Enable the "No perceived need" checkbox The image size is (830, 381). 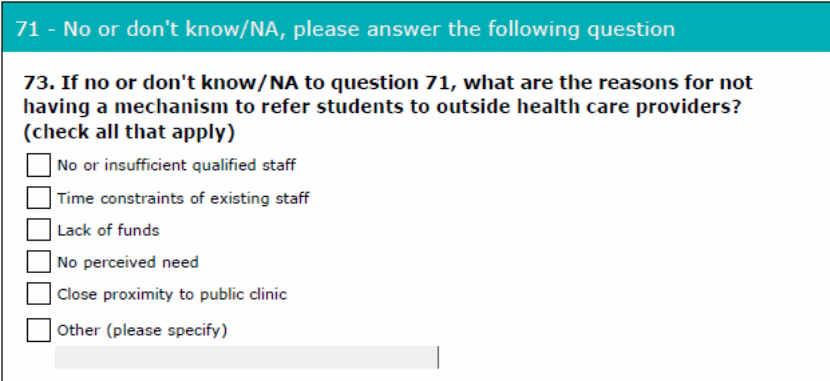(x=39, y=262)
